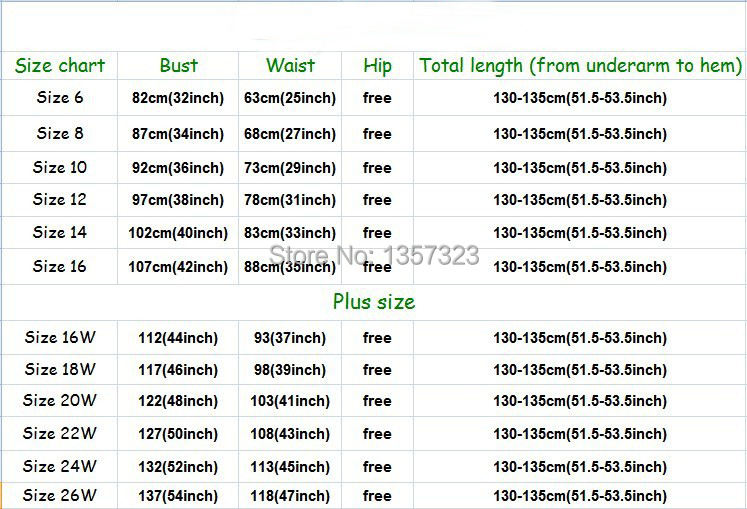Image resolution: width=747 pixels, height=509 pixels.
Task: Select the Bust column header
Action: click(x=178, y=66)
